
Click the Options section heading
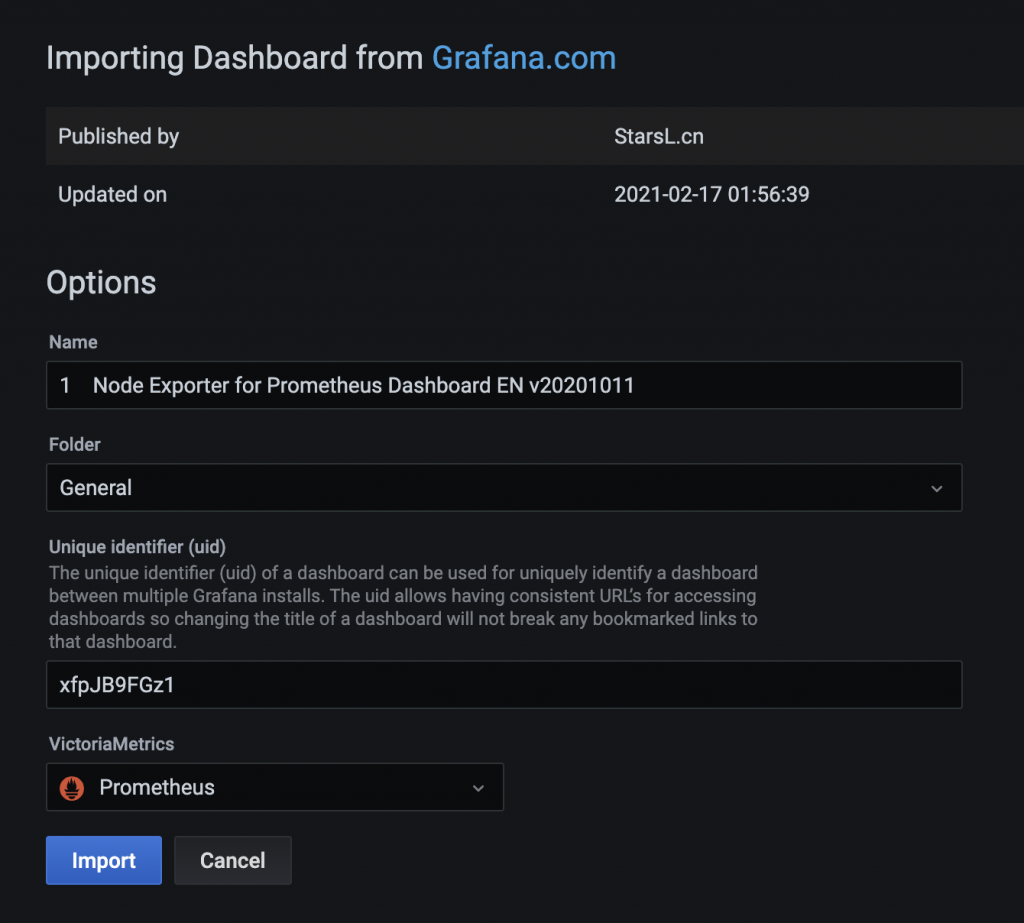101,283
